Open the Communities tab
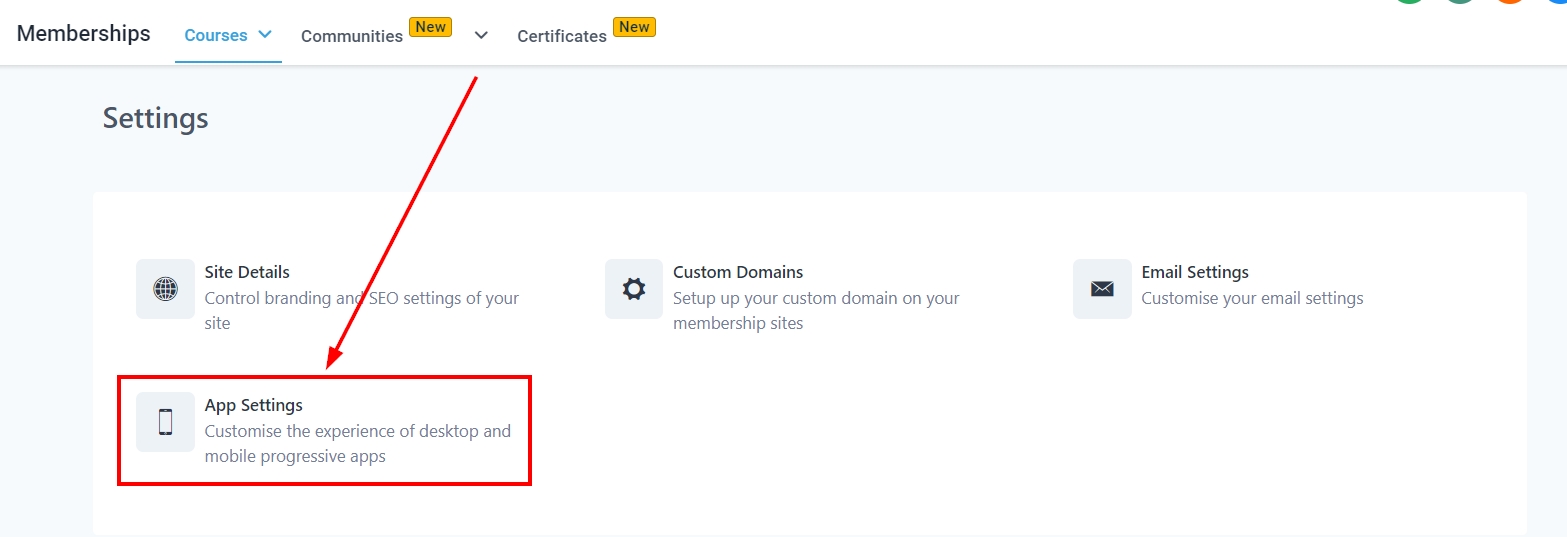1567x537 pixels. [351, 36]
